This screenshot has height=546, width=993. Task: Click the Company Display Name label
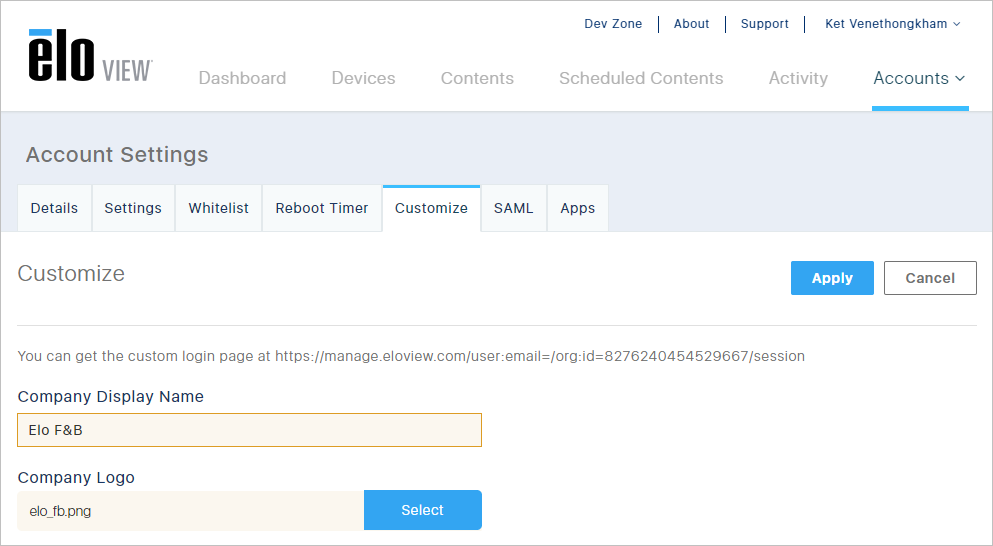pos(111,397)
